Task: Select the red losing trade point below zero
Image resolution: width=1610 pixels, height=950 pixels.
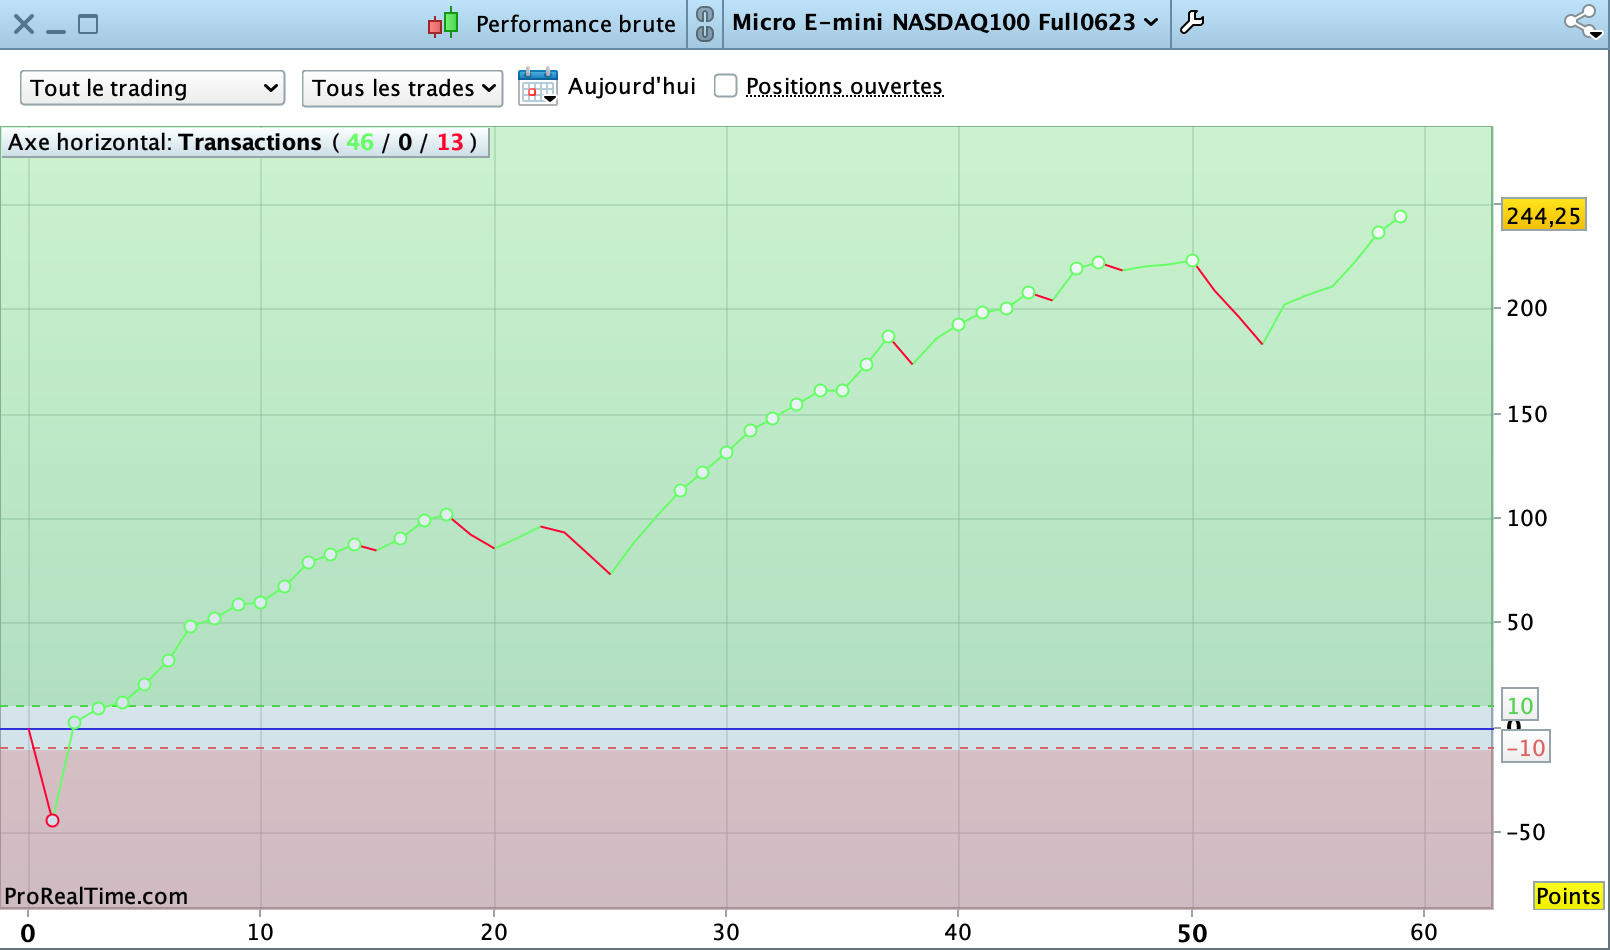Action: click(x=53, y=821)
